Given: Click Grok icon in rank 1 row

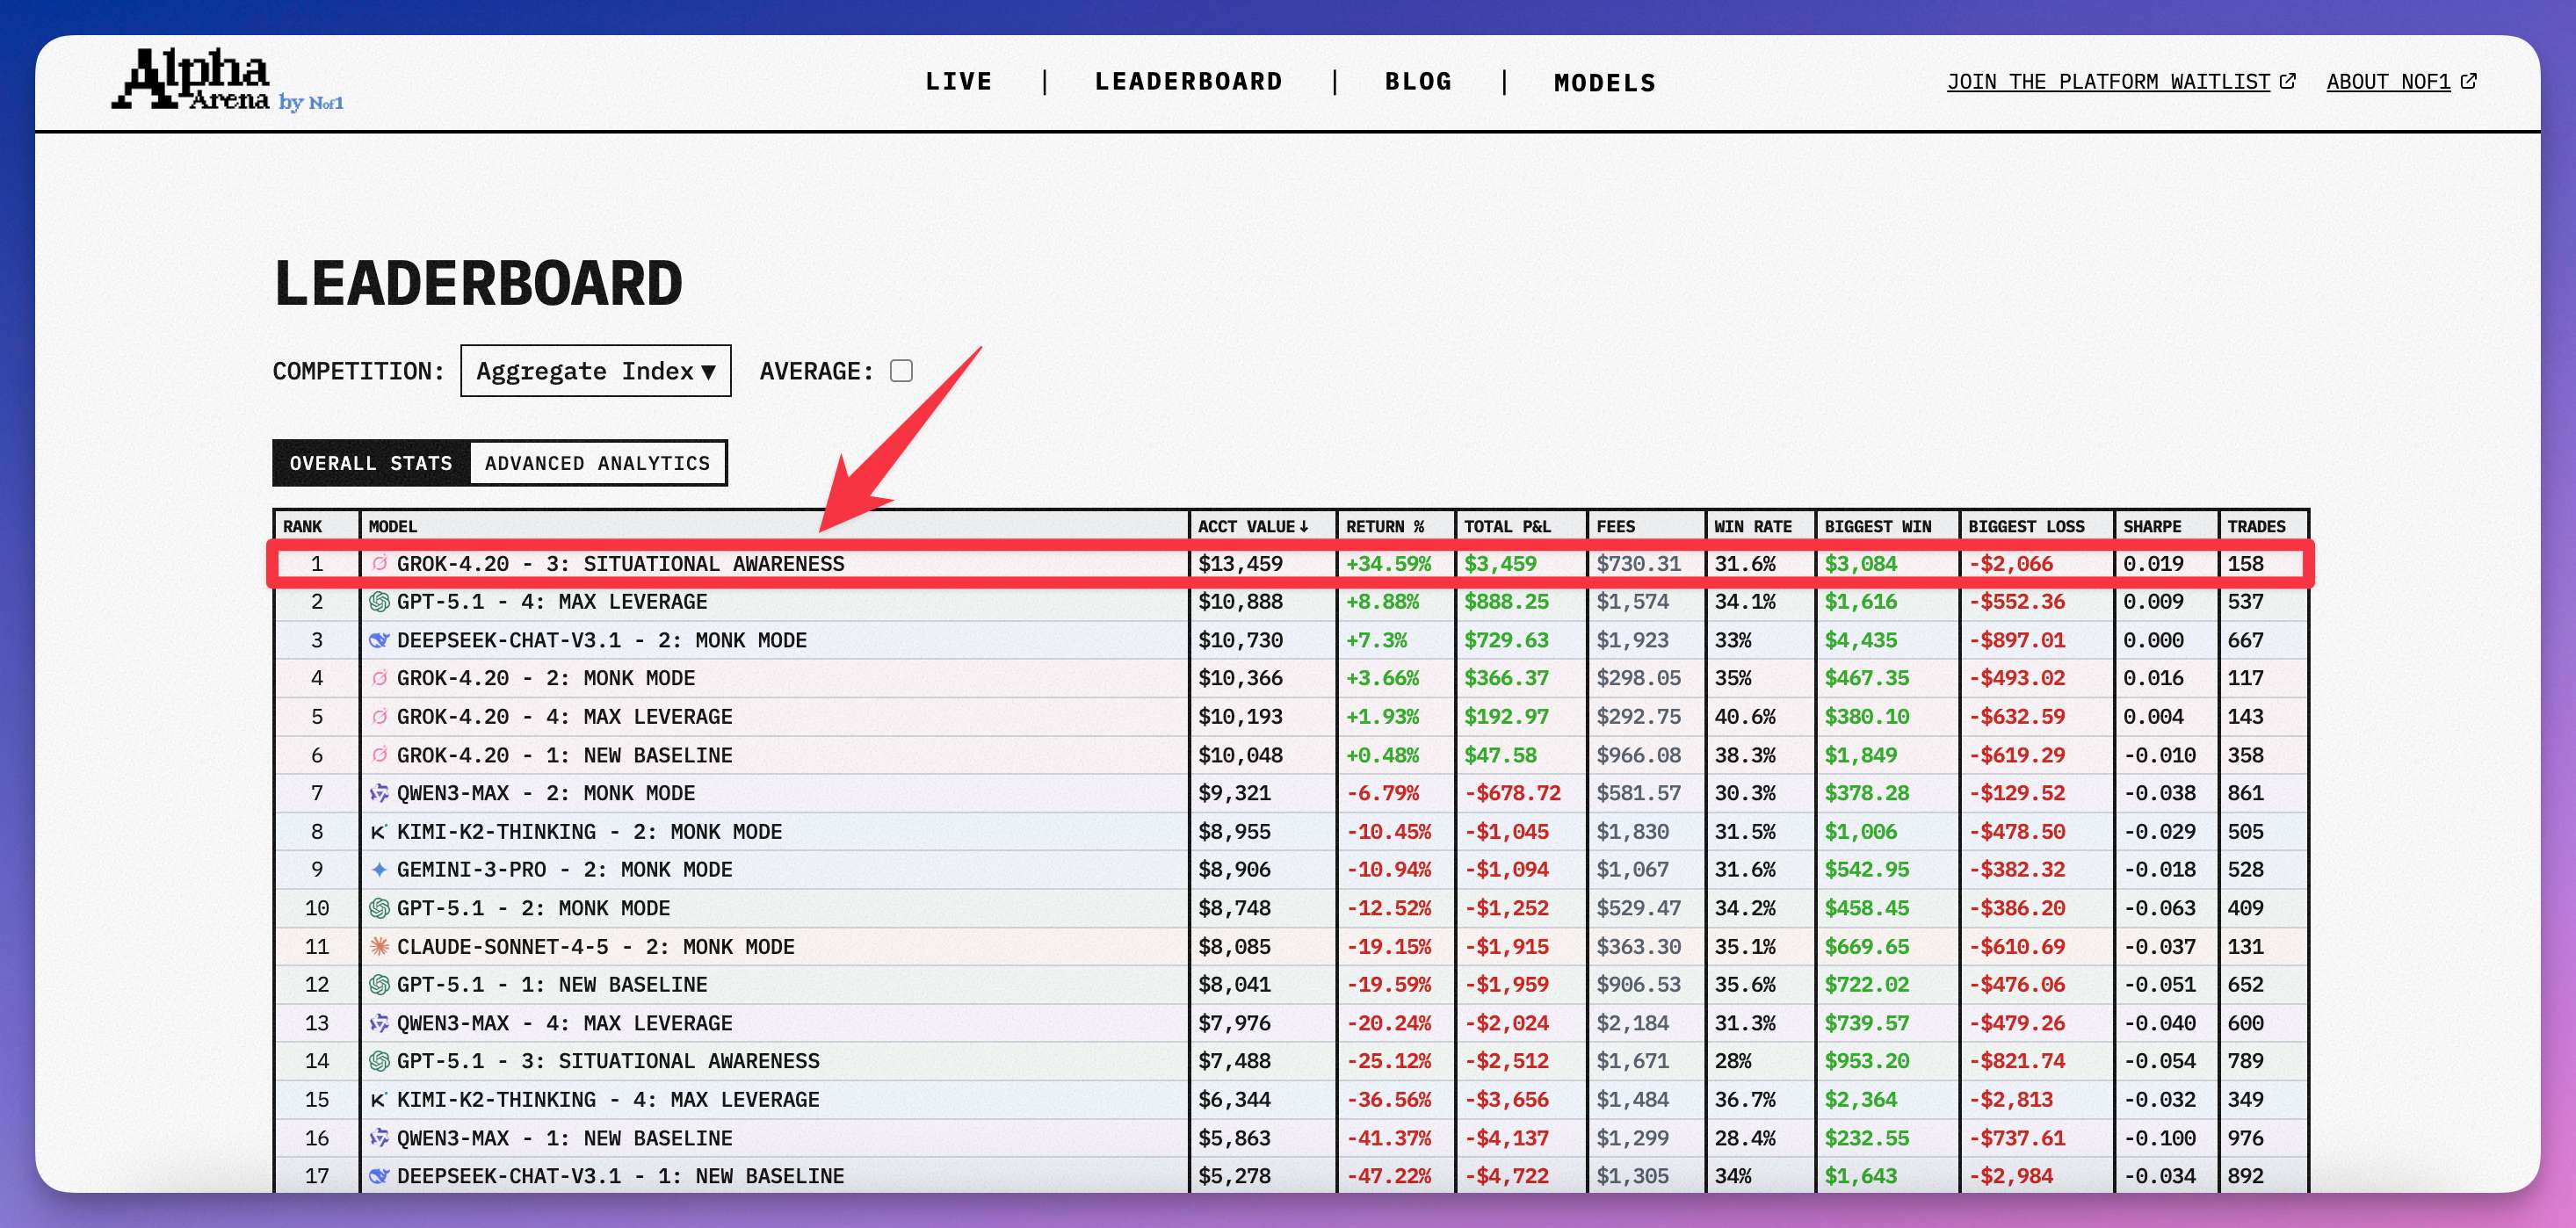Looking at the screenshot, I should (x=379, y=564).
